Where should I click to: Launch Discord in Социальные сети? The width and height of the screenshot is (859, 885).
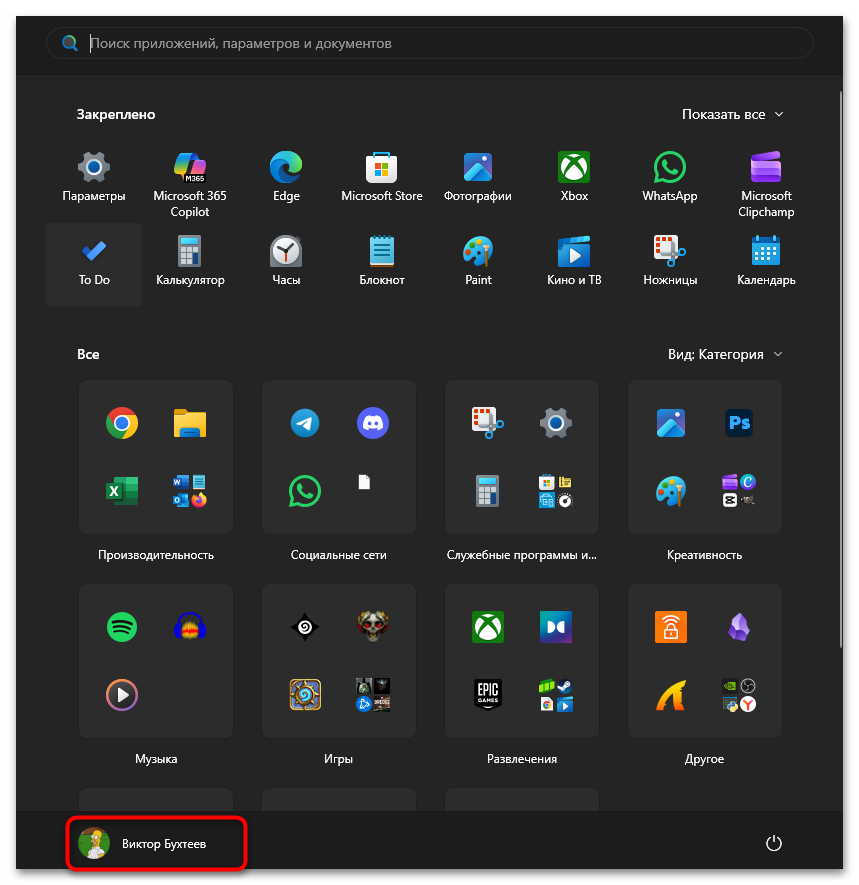point(372,423)
